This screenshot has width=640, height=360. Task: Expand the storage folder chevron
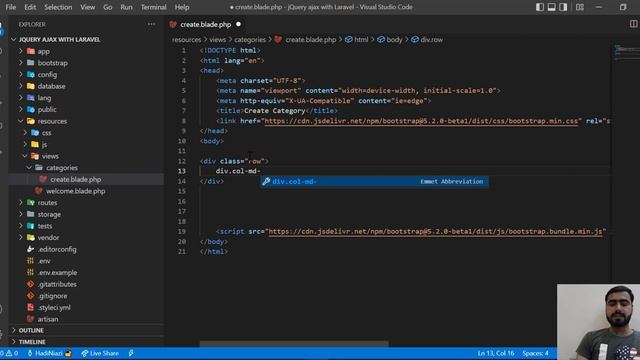click(x=21, y=214)
